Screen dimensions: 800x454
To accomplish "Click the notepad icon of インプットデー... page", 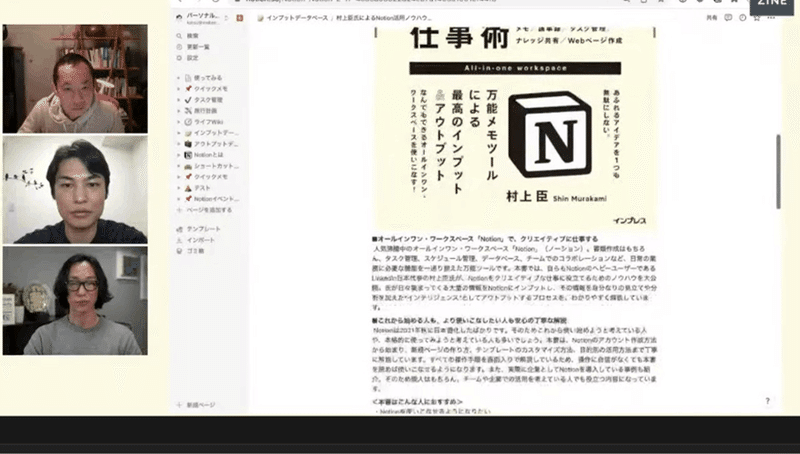I will click(x=188, y=133).
